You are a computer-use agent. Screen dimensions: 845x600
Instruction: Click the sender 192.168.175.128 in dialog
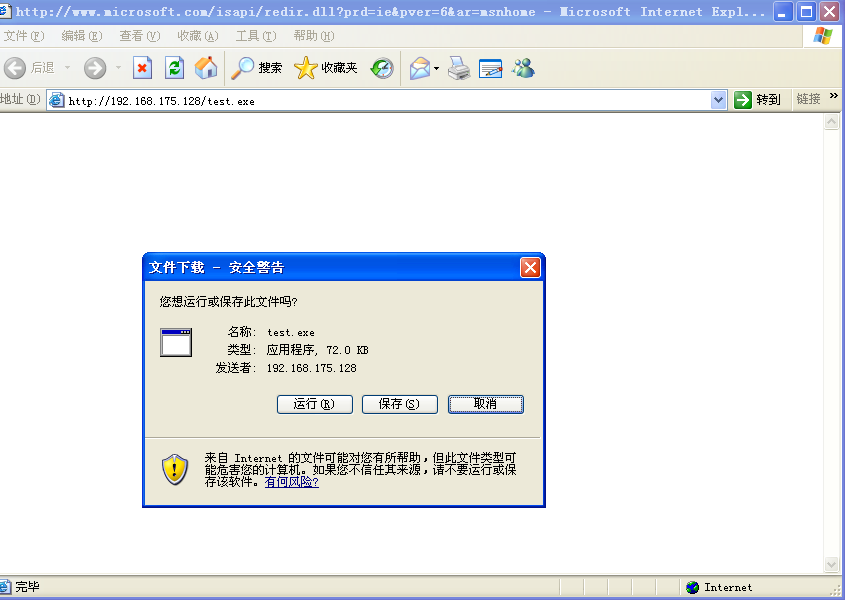click(x=311, y=368)
